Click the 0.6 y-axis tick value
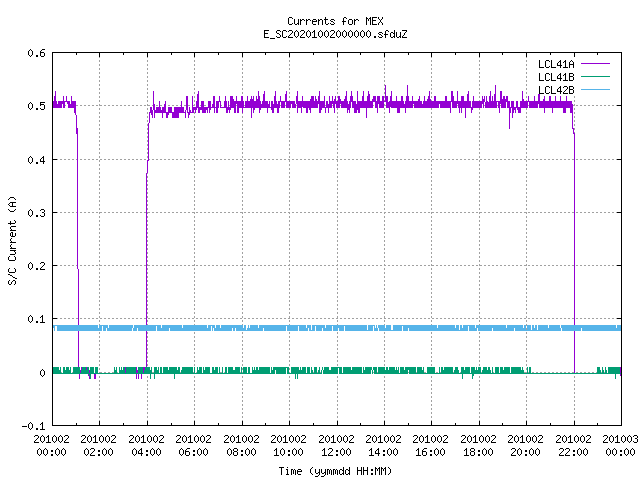Viewport: 640px width, 480px height. [36, 53]
